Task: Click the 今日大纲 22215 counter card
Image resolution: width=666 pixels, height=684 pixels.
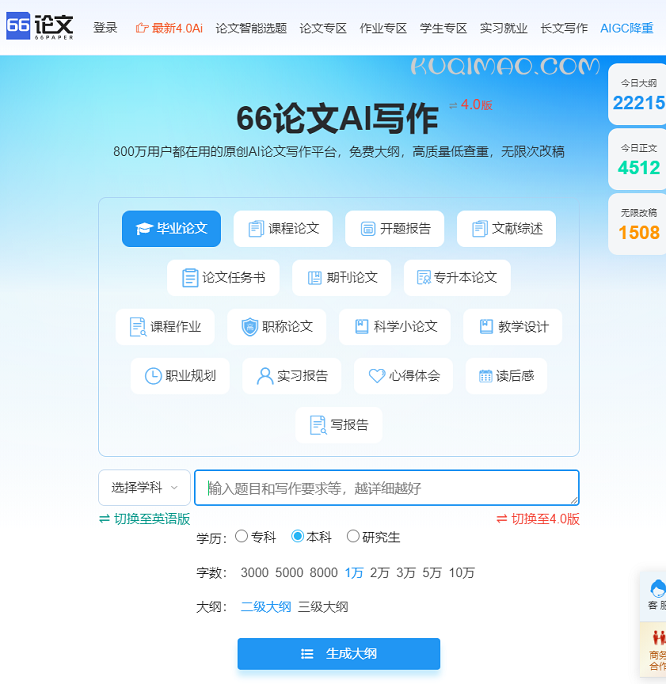Action: (638, 94)
